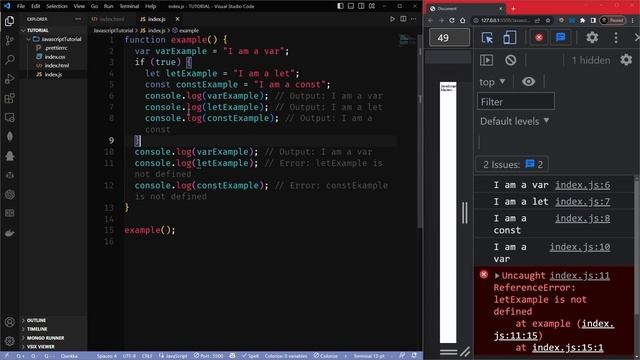Open console settings gear beside 1 hidden
This screenshot has height=360, width=640.
click(626, 60)
